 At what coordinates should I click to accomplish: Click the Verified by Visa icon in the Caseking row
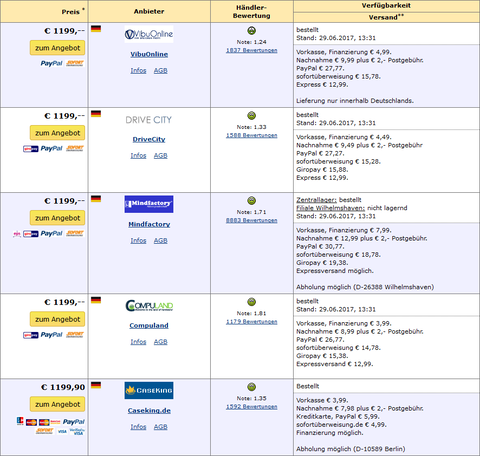point(77,431)
